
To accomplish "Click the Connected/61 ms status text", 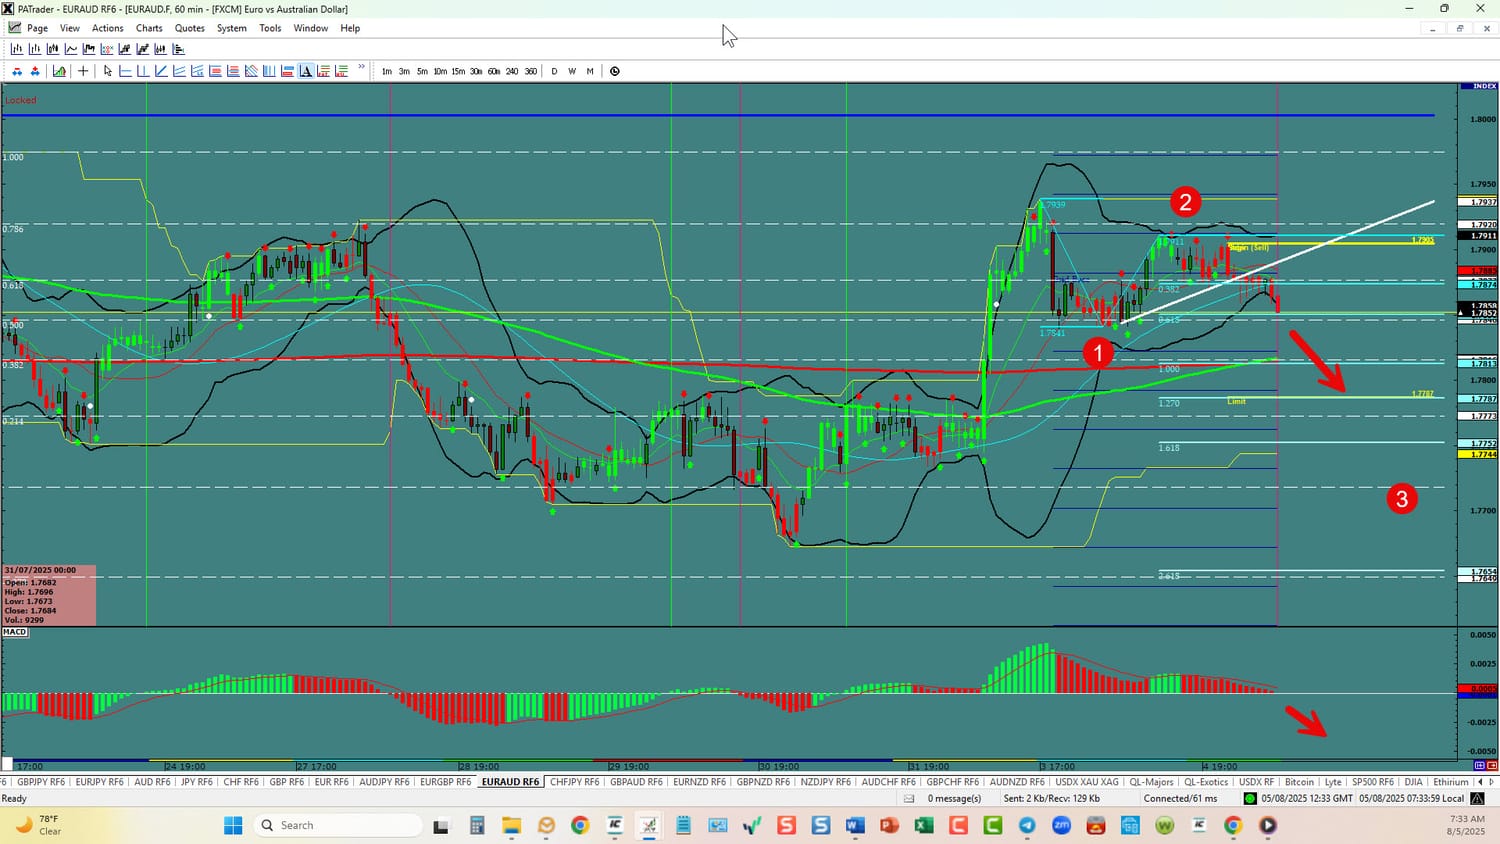I will [1181, 798].
